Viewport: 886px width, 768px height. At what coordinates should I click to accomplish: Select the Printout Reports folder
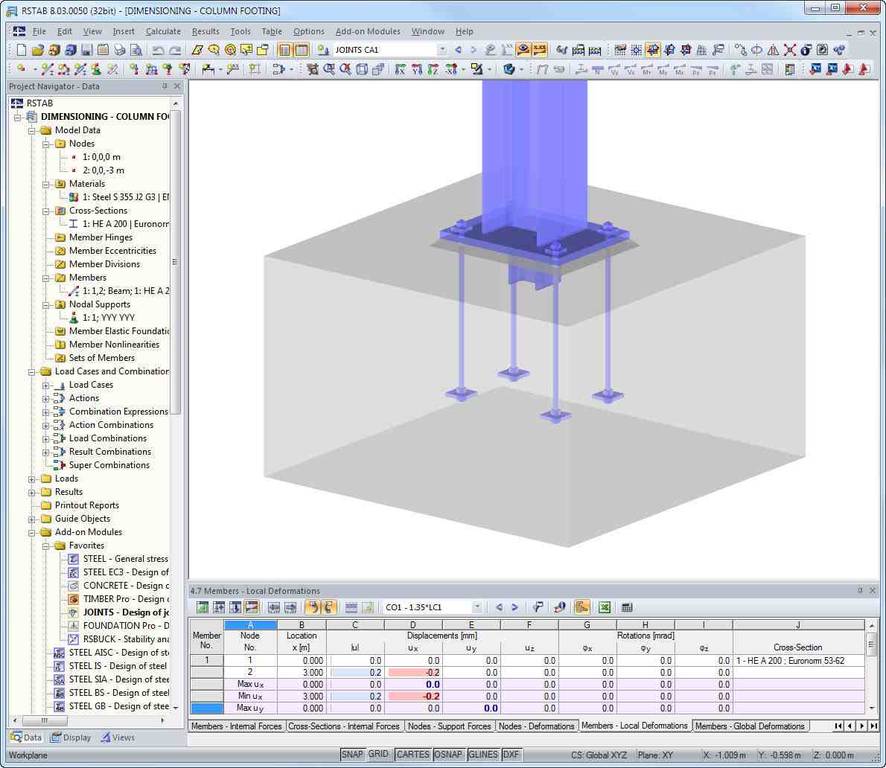pos(86,505)
